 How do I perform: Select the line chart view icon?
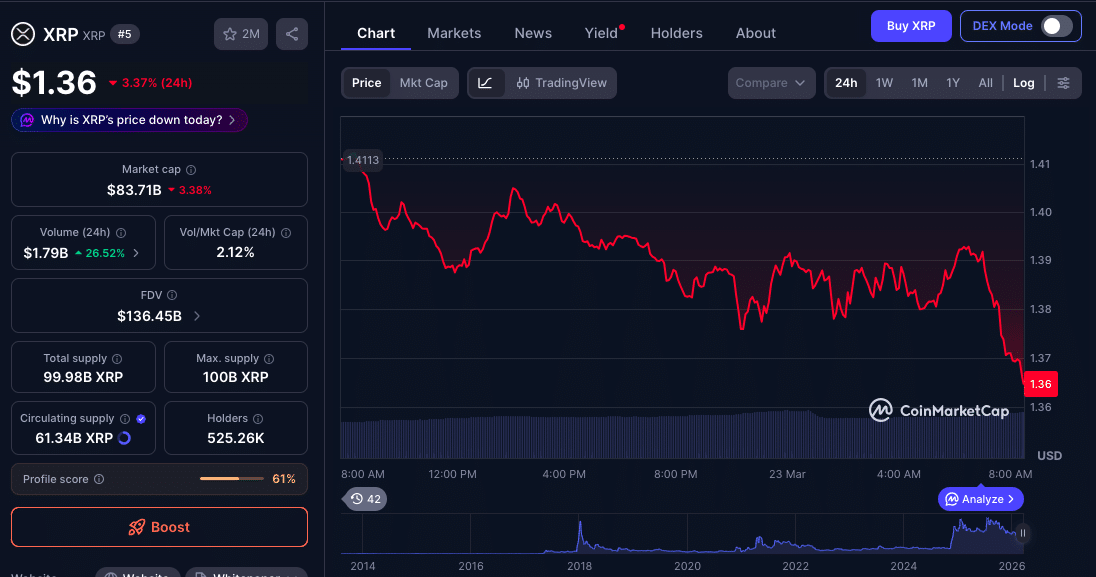(x=485, y=83)
